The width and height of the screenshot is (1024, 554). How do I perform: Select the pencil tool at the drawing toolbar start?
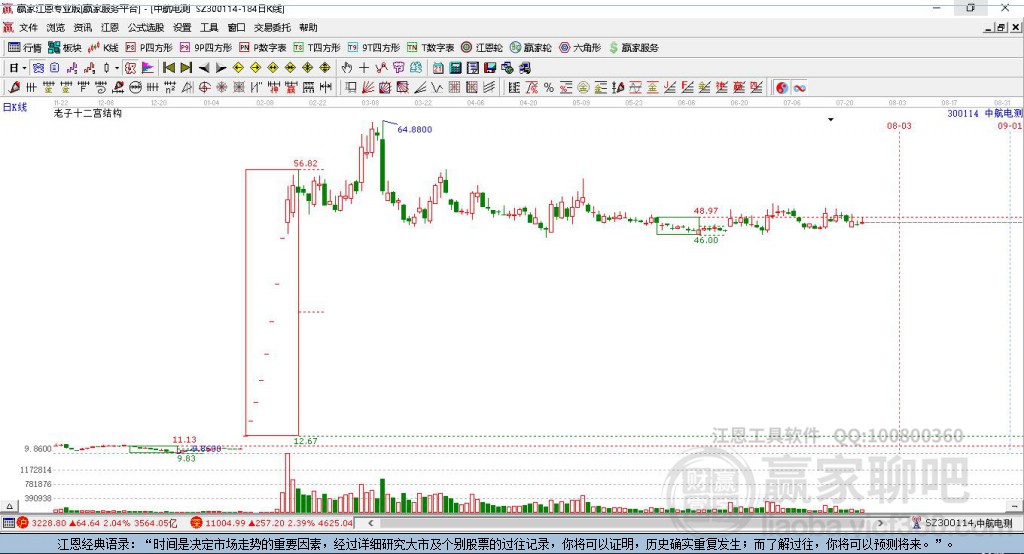point(14,88)
